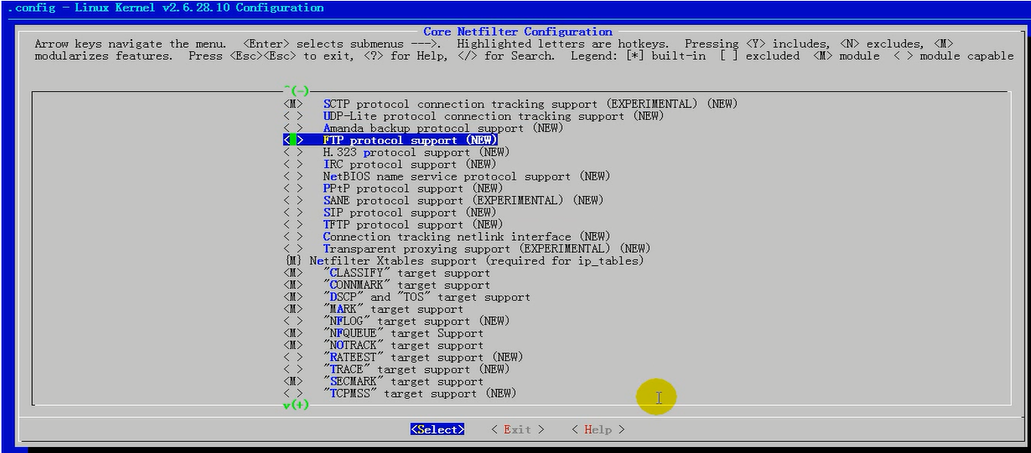Toggle Connection tracking netlink state box
1031x453 pixels.
pos(293,237)
